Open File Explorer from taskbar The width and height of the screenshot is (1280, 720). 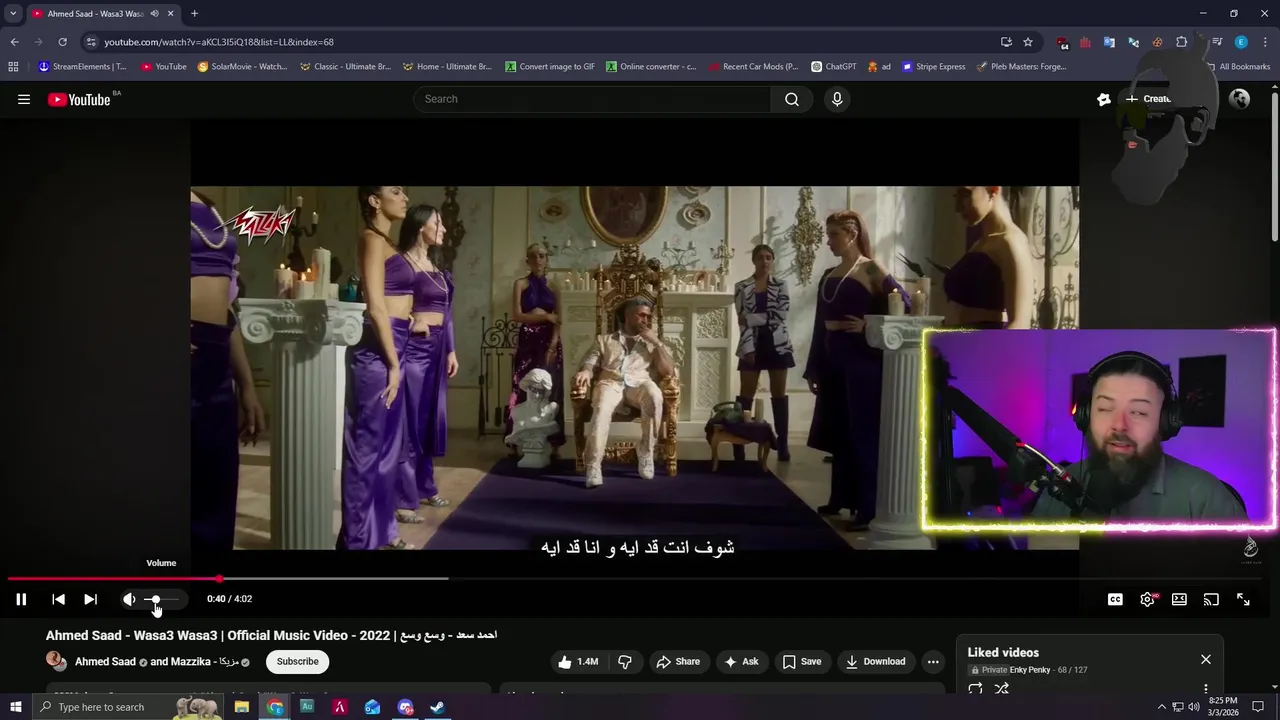pyautogui.click(x=241, y=707)
